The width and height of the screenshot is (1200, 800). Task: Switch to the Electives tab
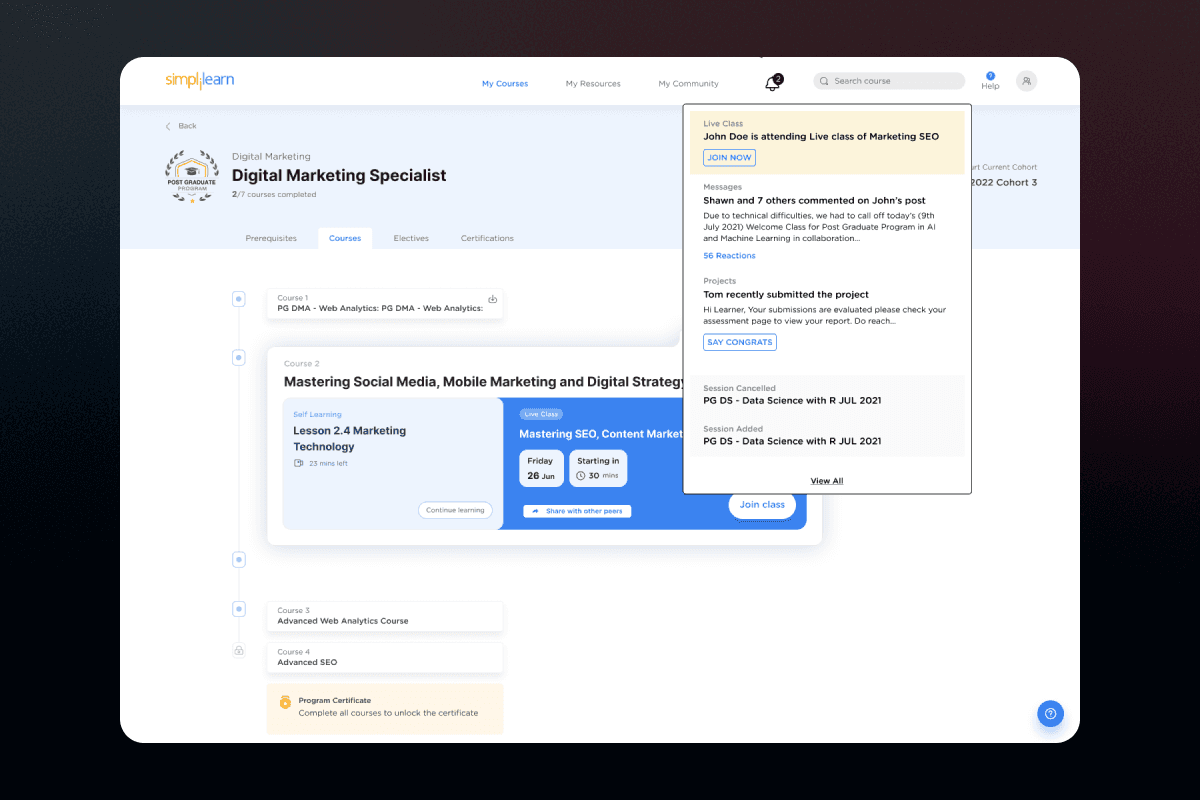point(411,238)
